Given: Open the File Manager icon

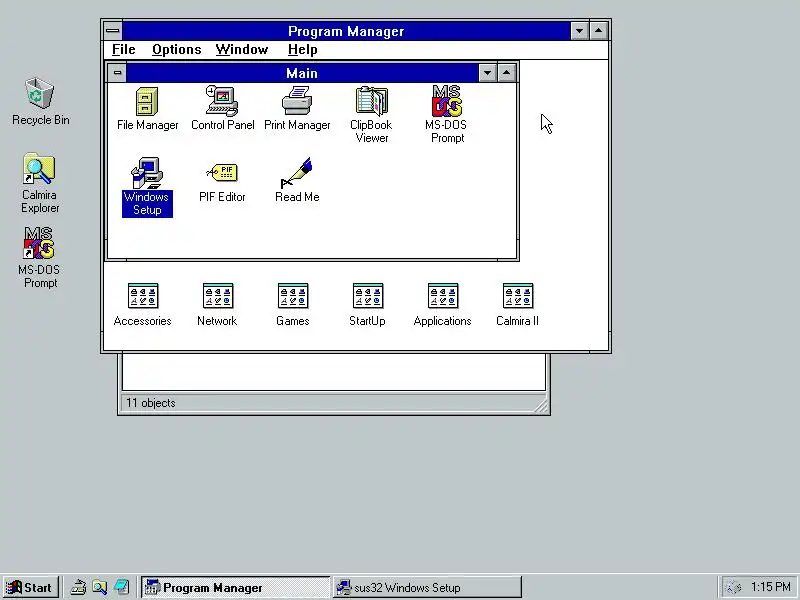Looking at the screenshot, I should tap(147, 109).
